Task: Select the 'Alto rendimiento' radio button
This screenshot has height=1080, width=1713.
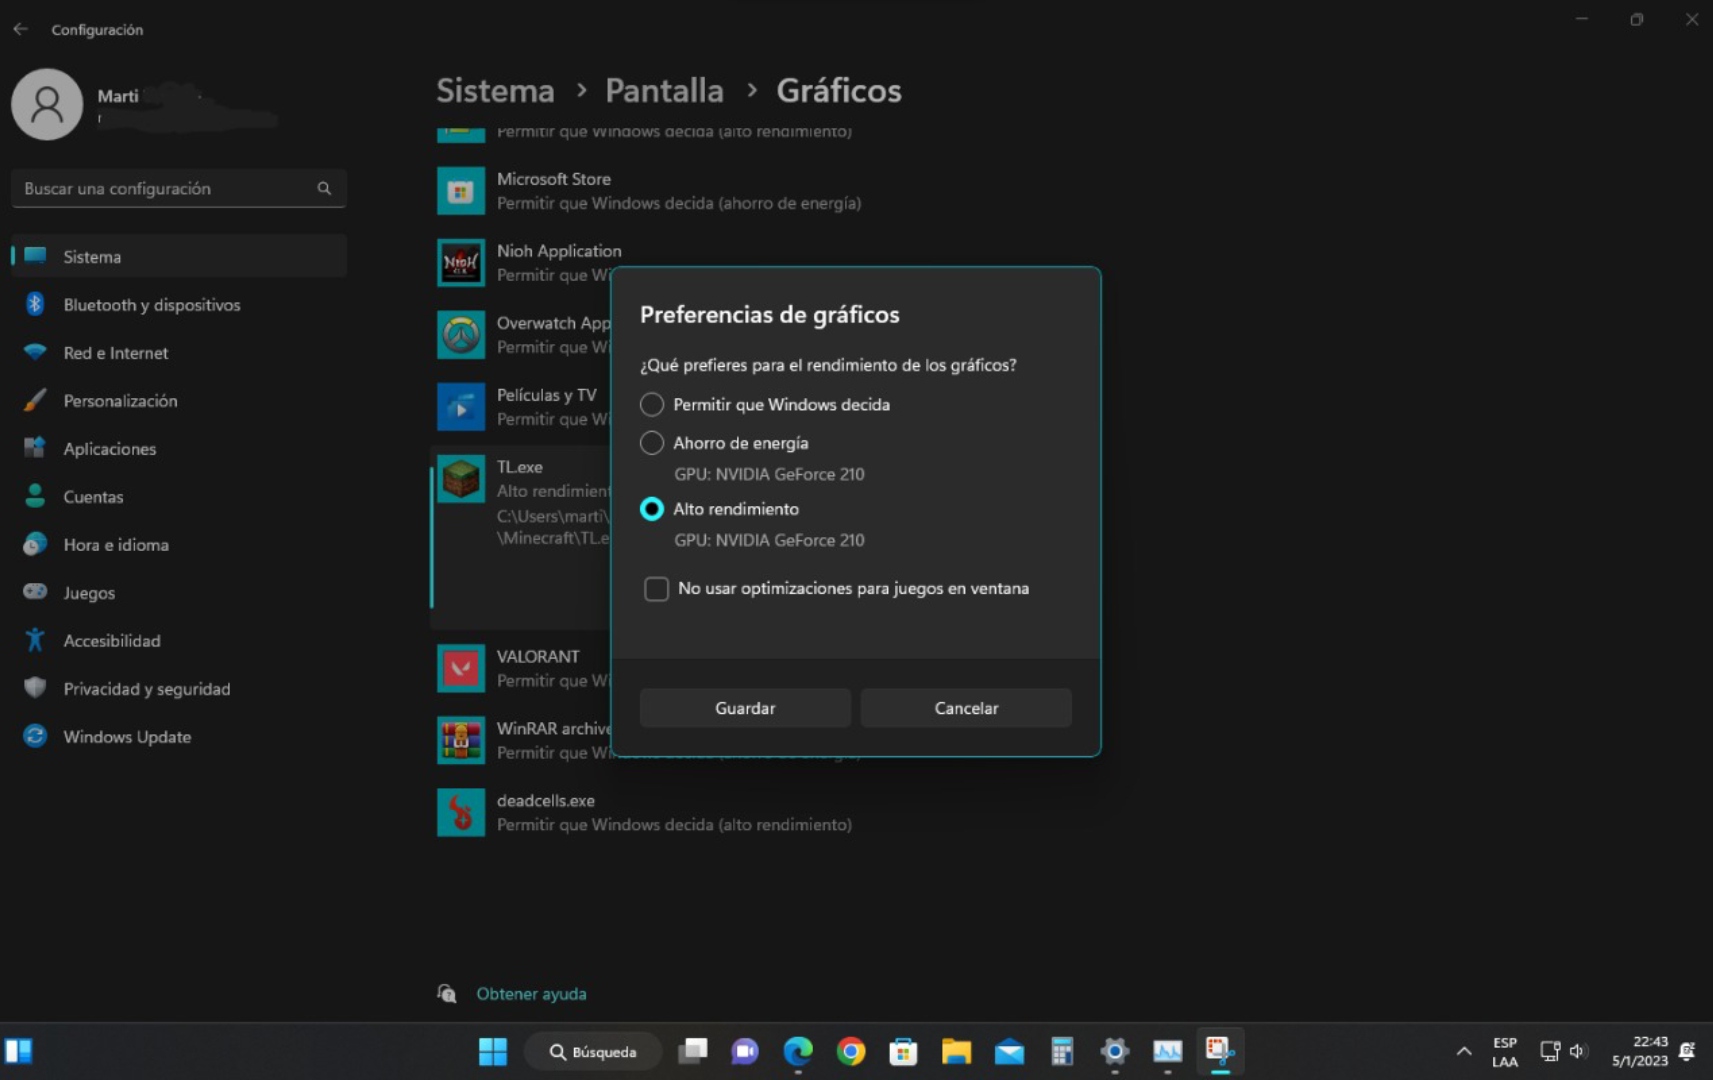Action: (x=652, y=509)
